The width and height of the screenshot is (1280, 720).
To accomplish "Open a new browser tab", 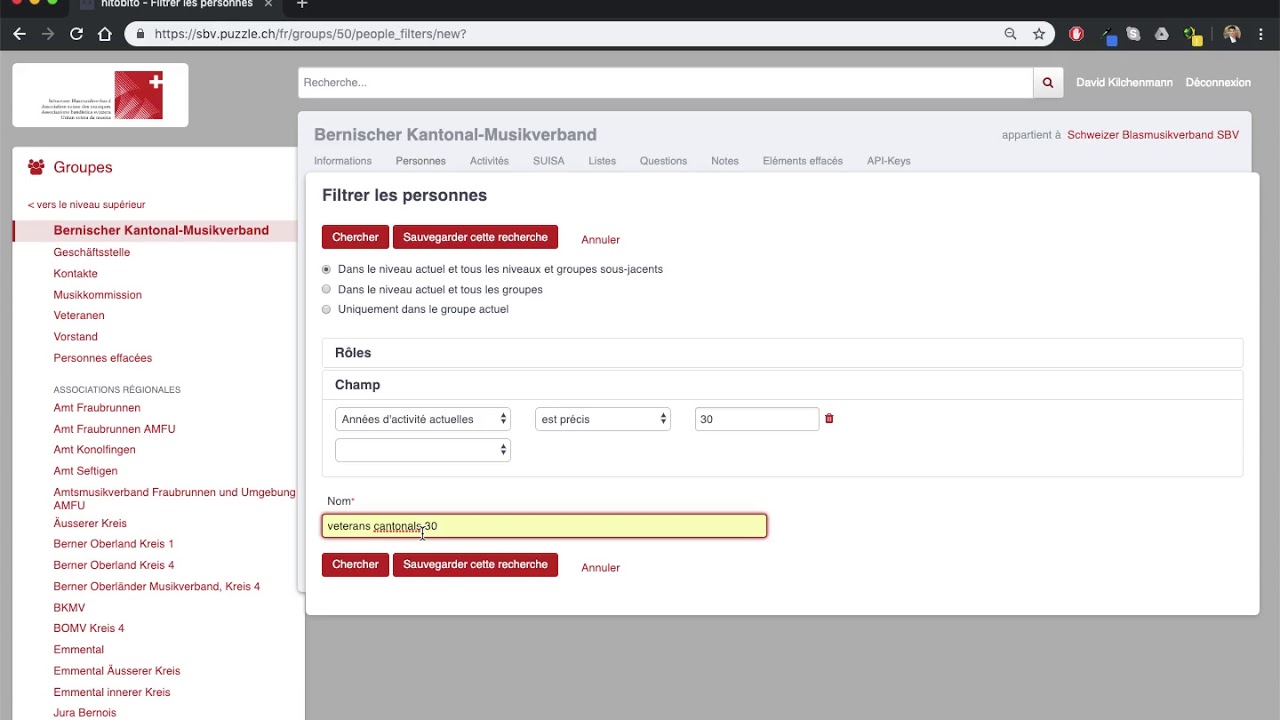I will coord(302,4).
